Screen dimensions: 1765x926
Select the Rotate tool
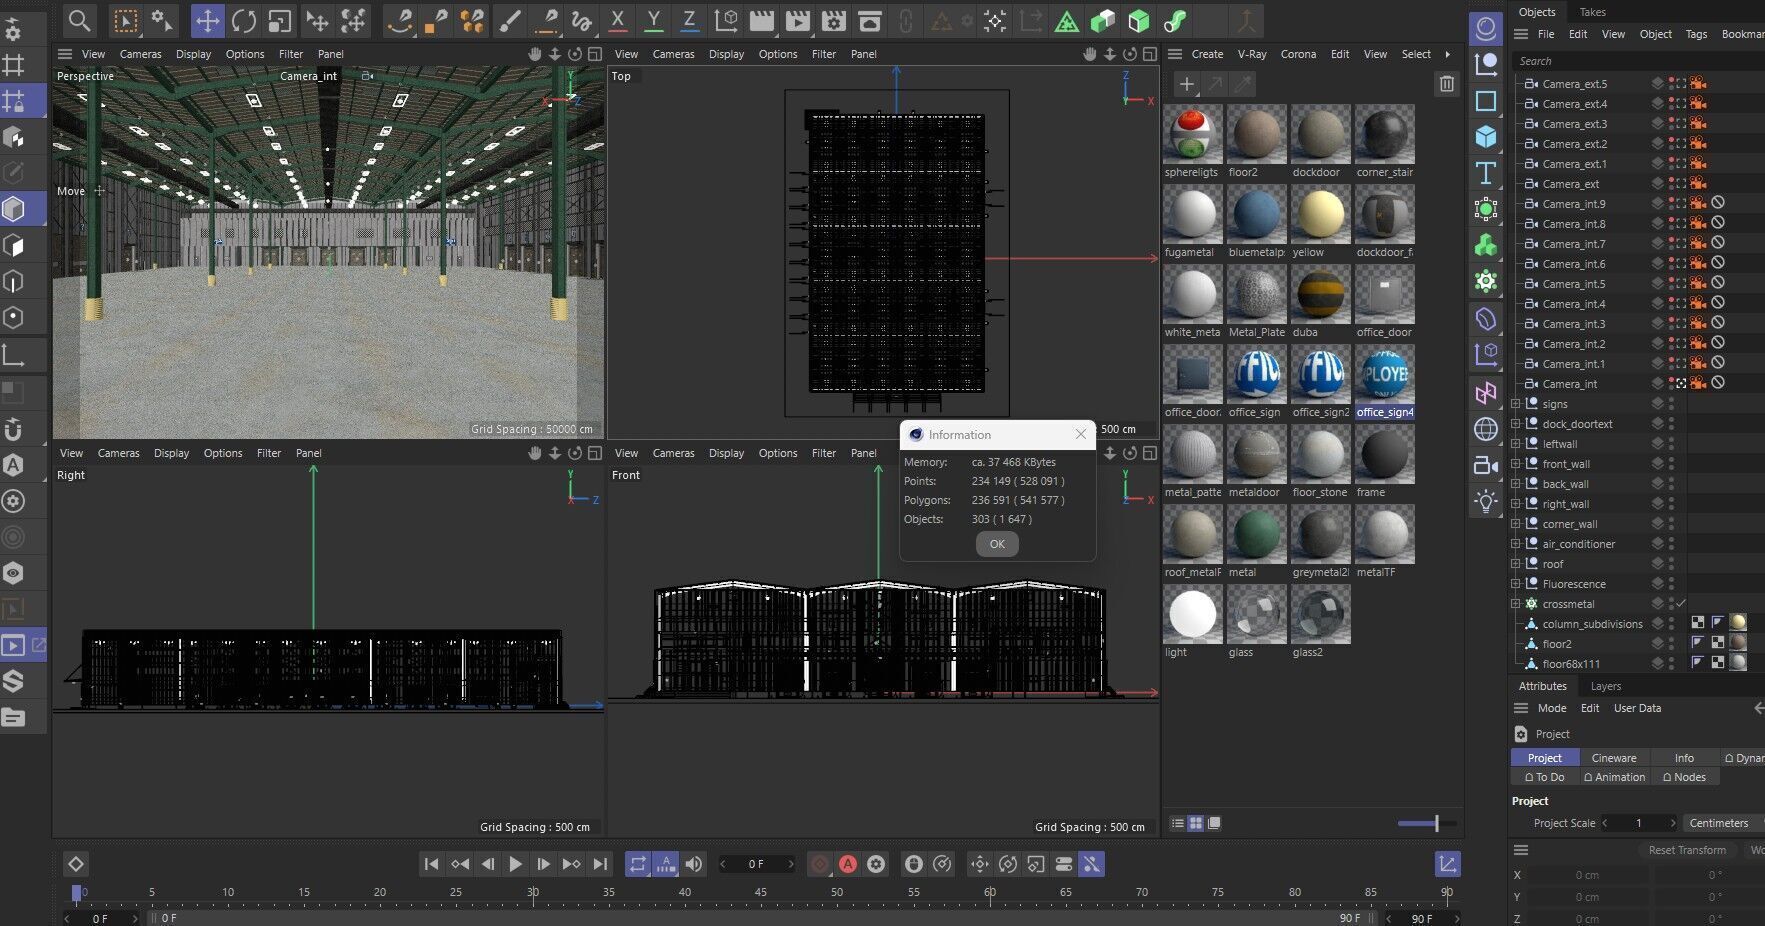click(x=244, y=20)
